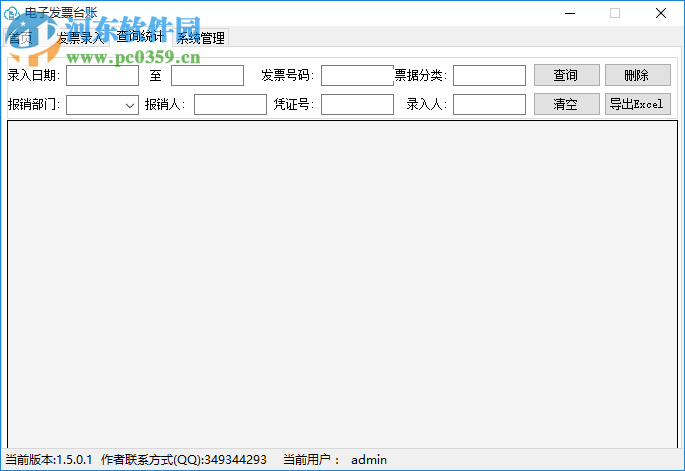Click the 录入人 label
Screen dimensions: 685x471
point(426,104)
